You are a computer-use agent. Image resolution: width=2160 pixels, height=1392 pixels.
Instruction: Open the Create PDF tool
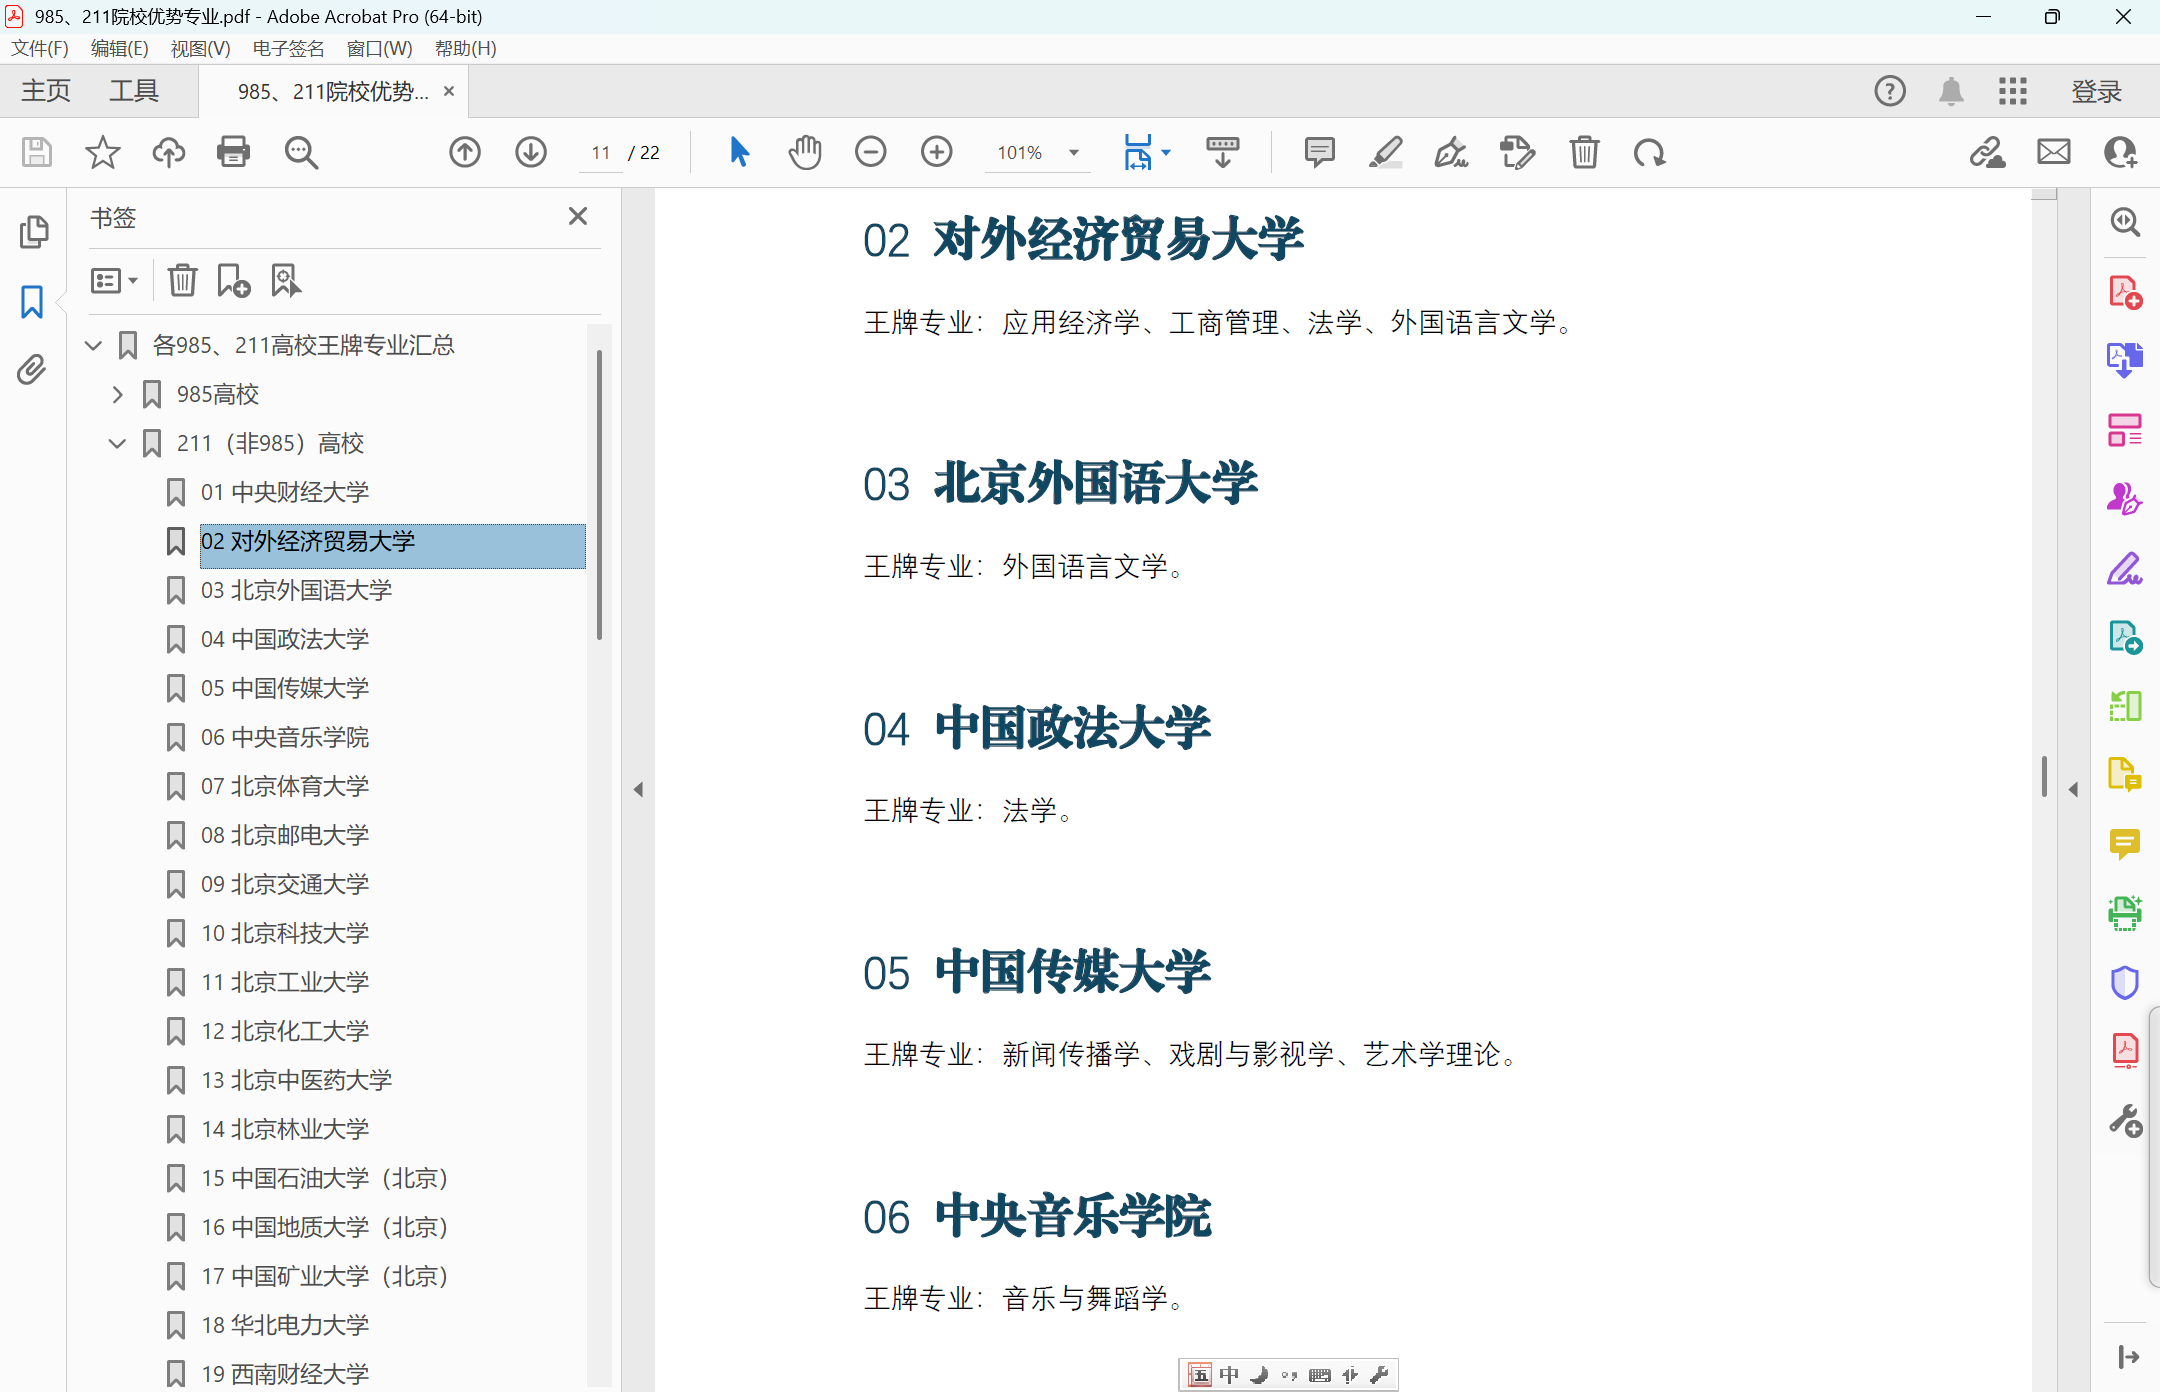(x=2126, y=293)
